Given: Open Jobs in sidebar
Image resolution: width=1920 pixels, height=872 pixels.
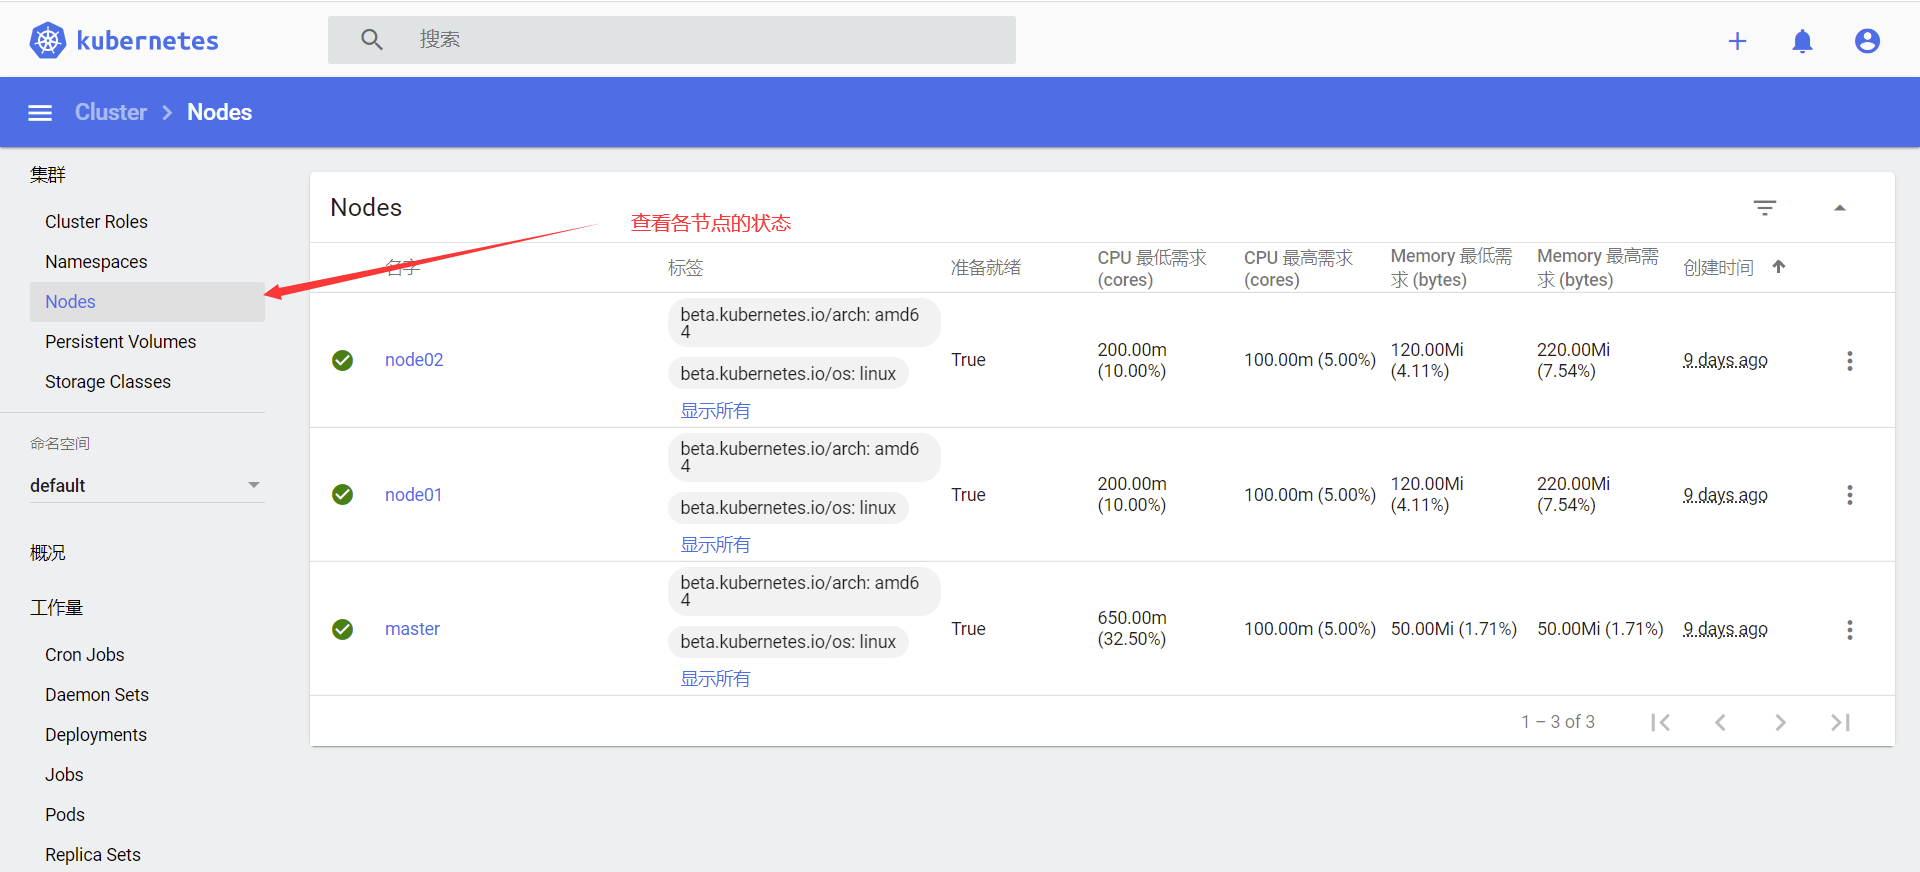Looking at the screenshot, I should click(x=64, y=775).
